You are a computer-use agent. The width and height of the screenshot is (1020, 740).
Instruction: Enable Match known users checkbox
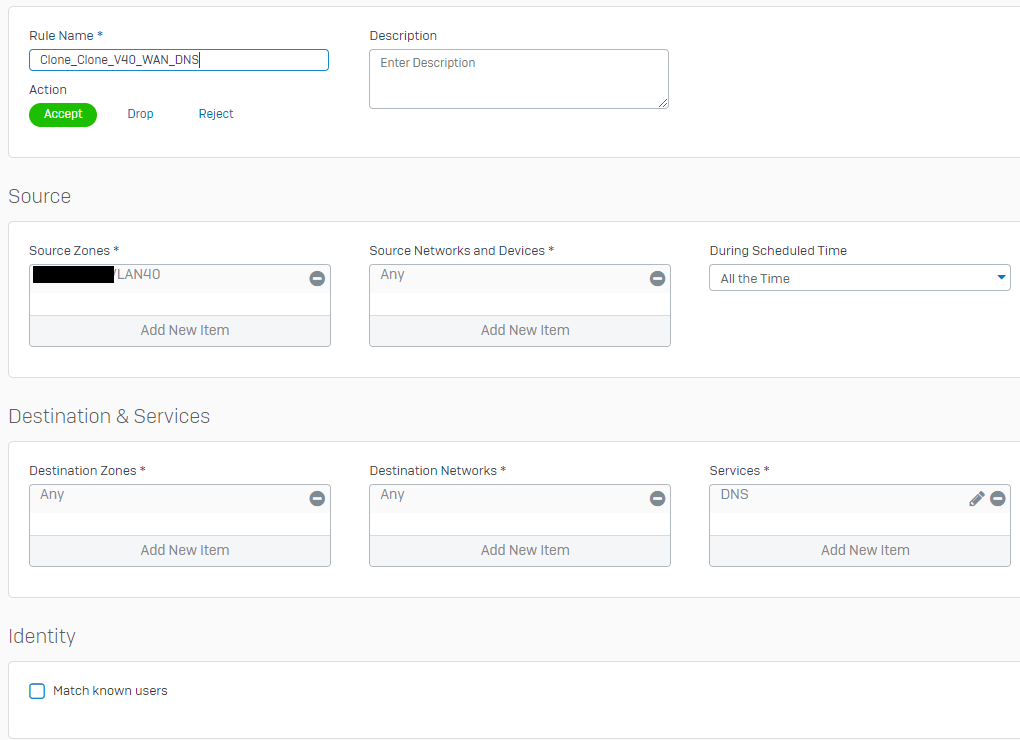[x=37, y=691]
